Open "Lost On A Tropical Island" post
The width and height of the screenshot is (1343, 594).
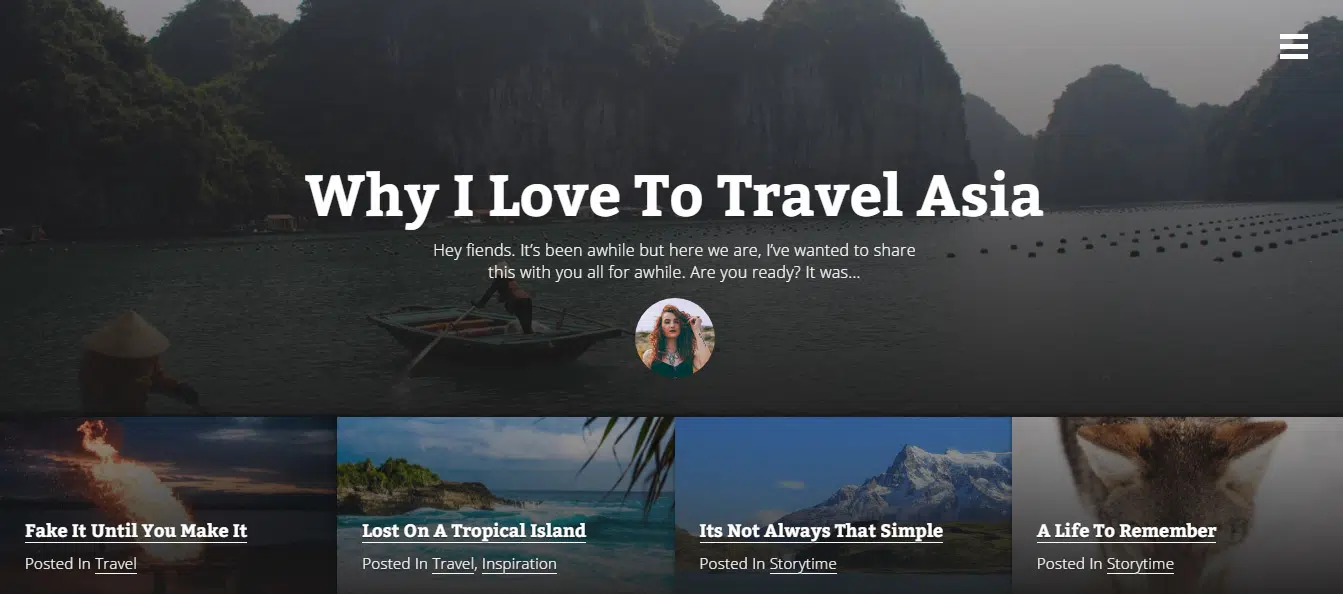(x=474, y=531)
